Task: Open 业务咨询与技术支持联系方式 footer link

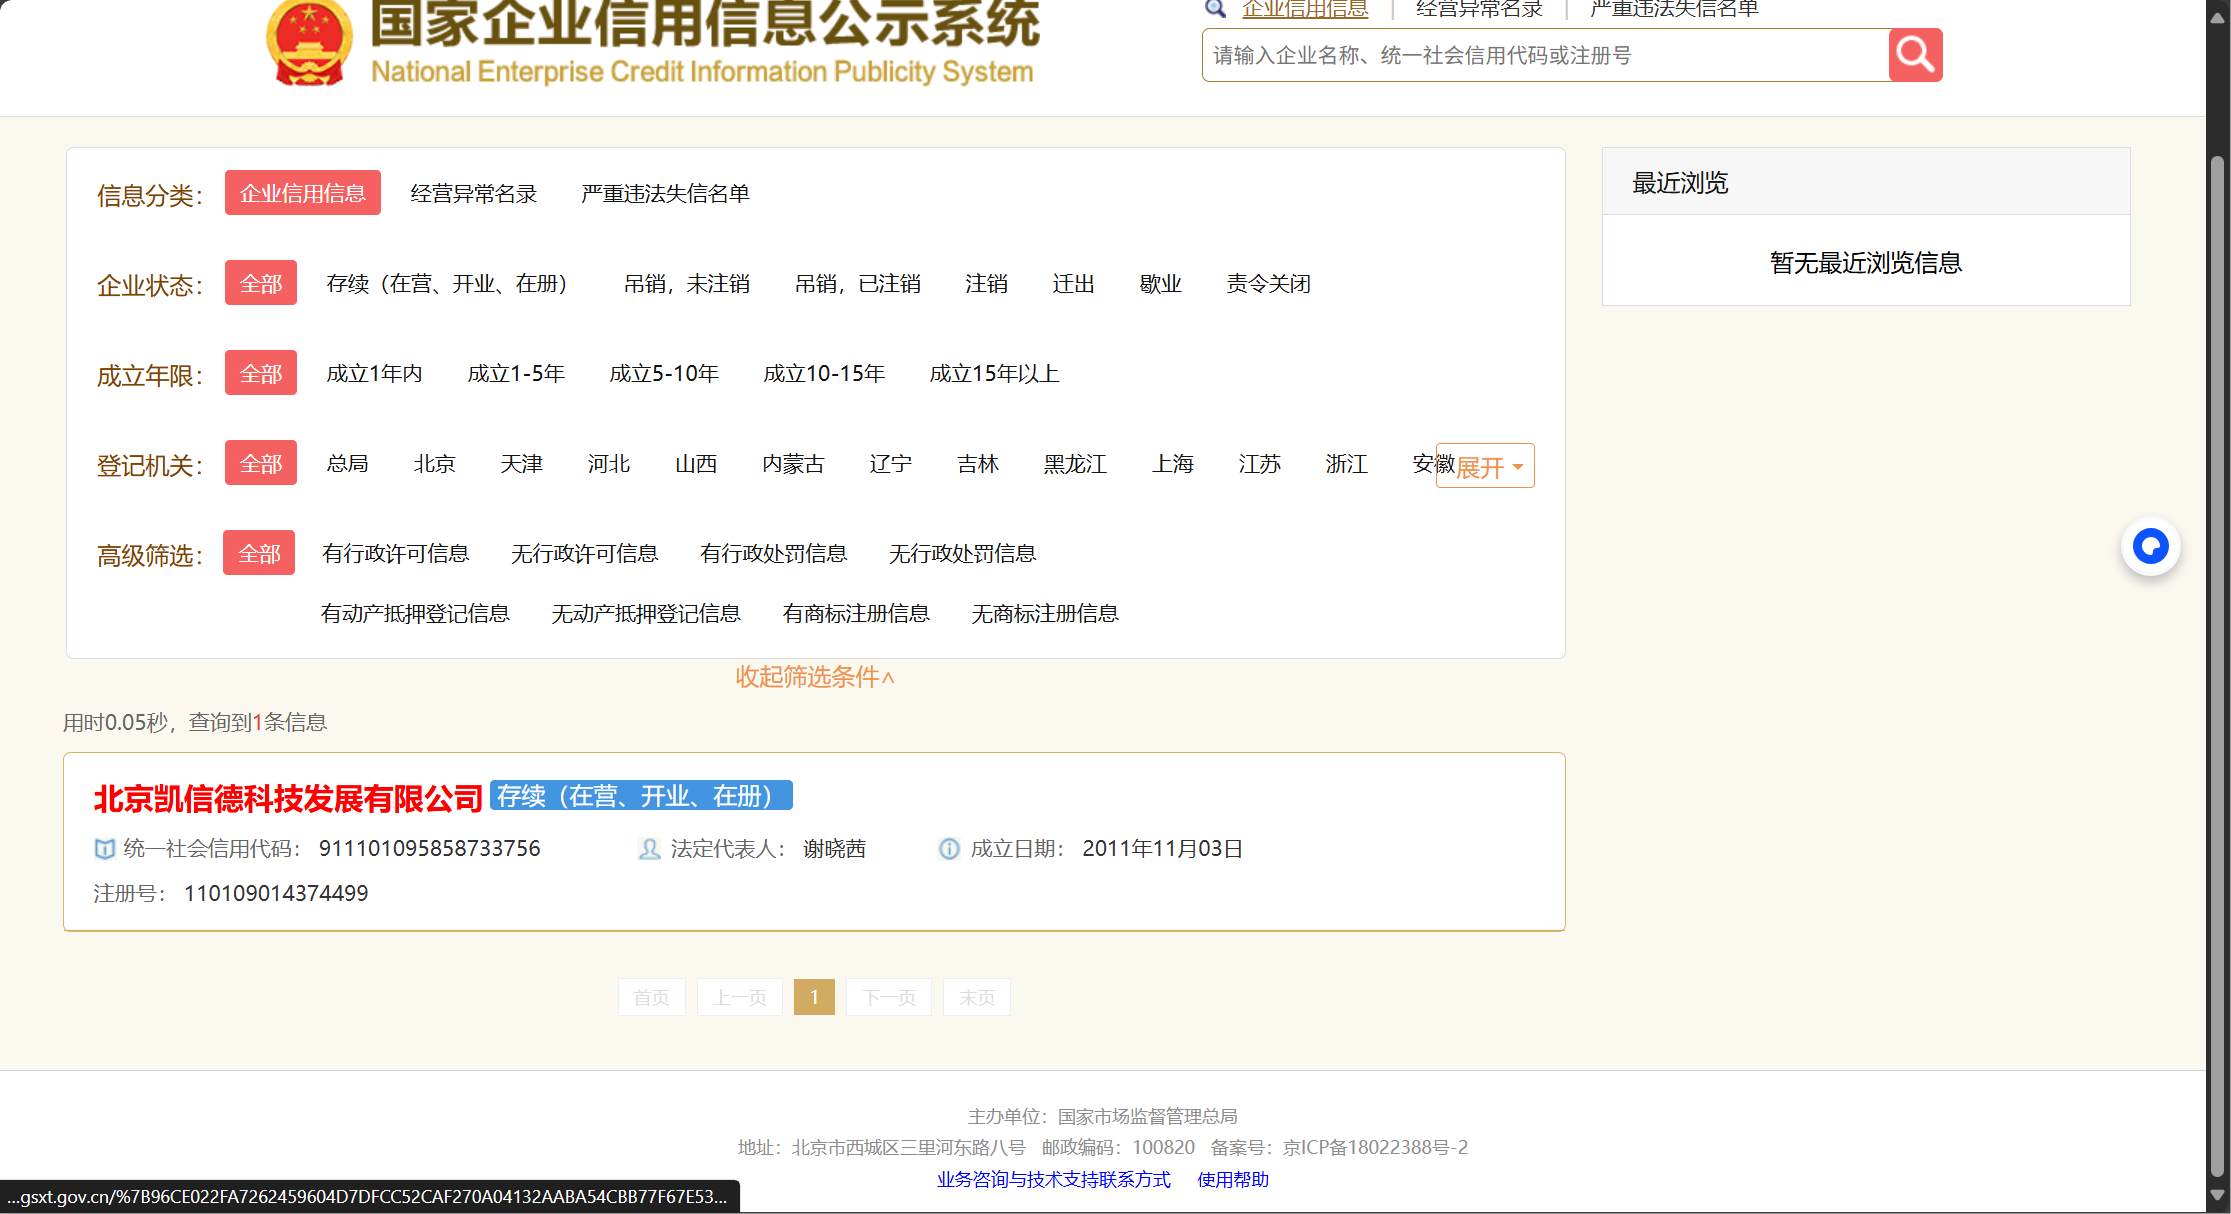Action: click(1053, 1180)
